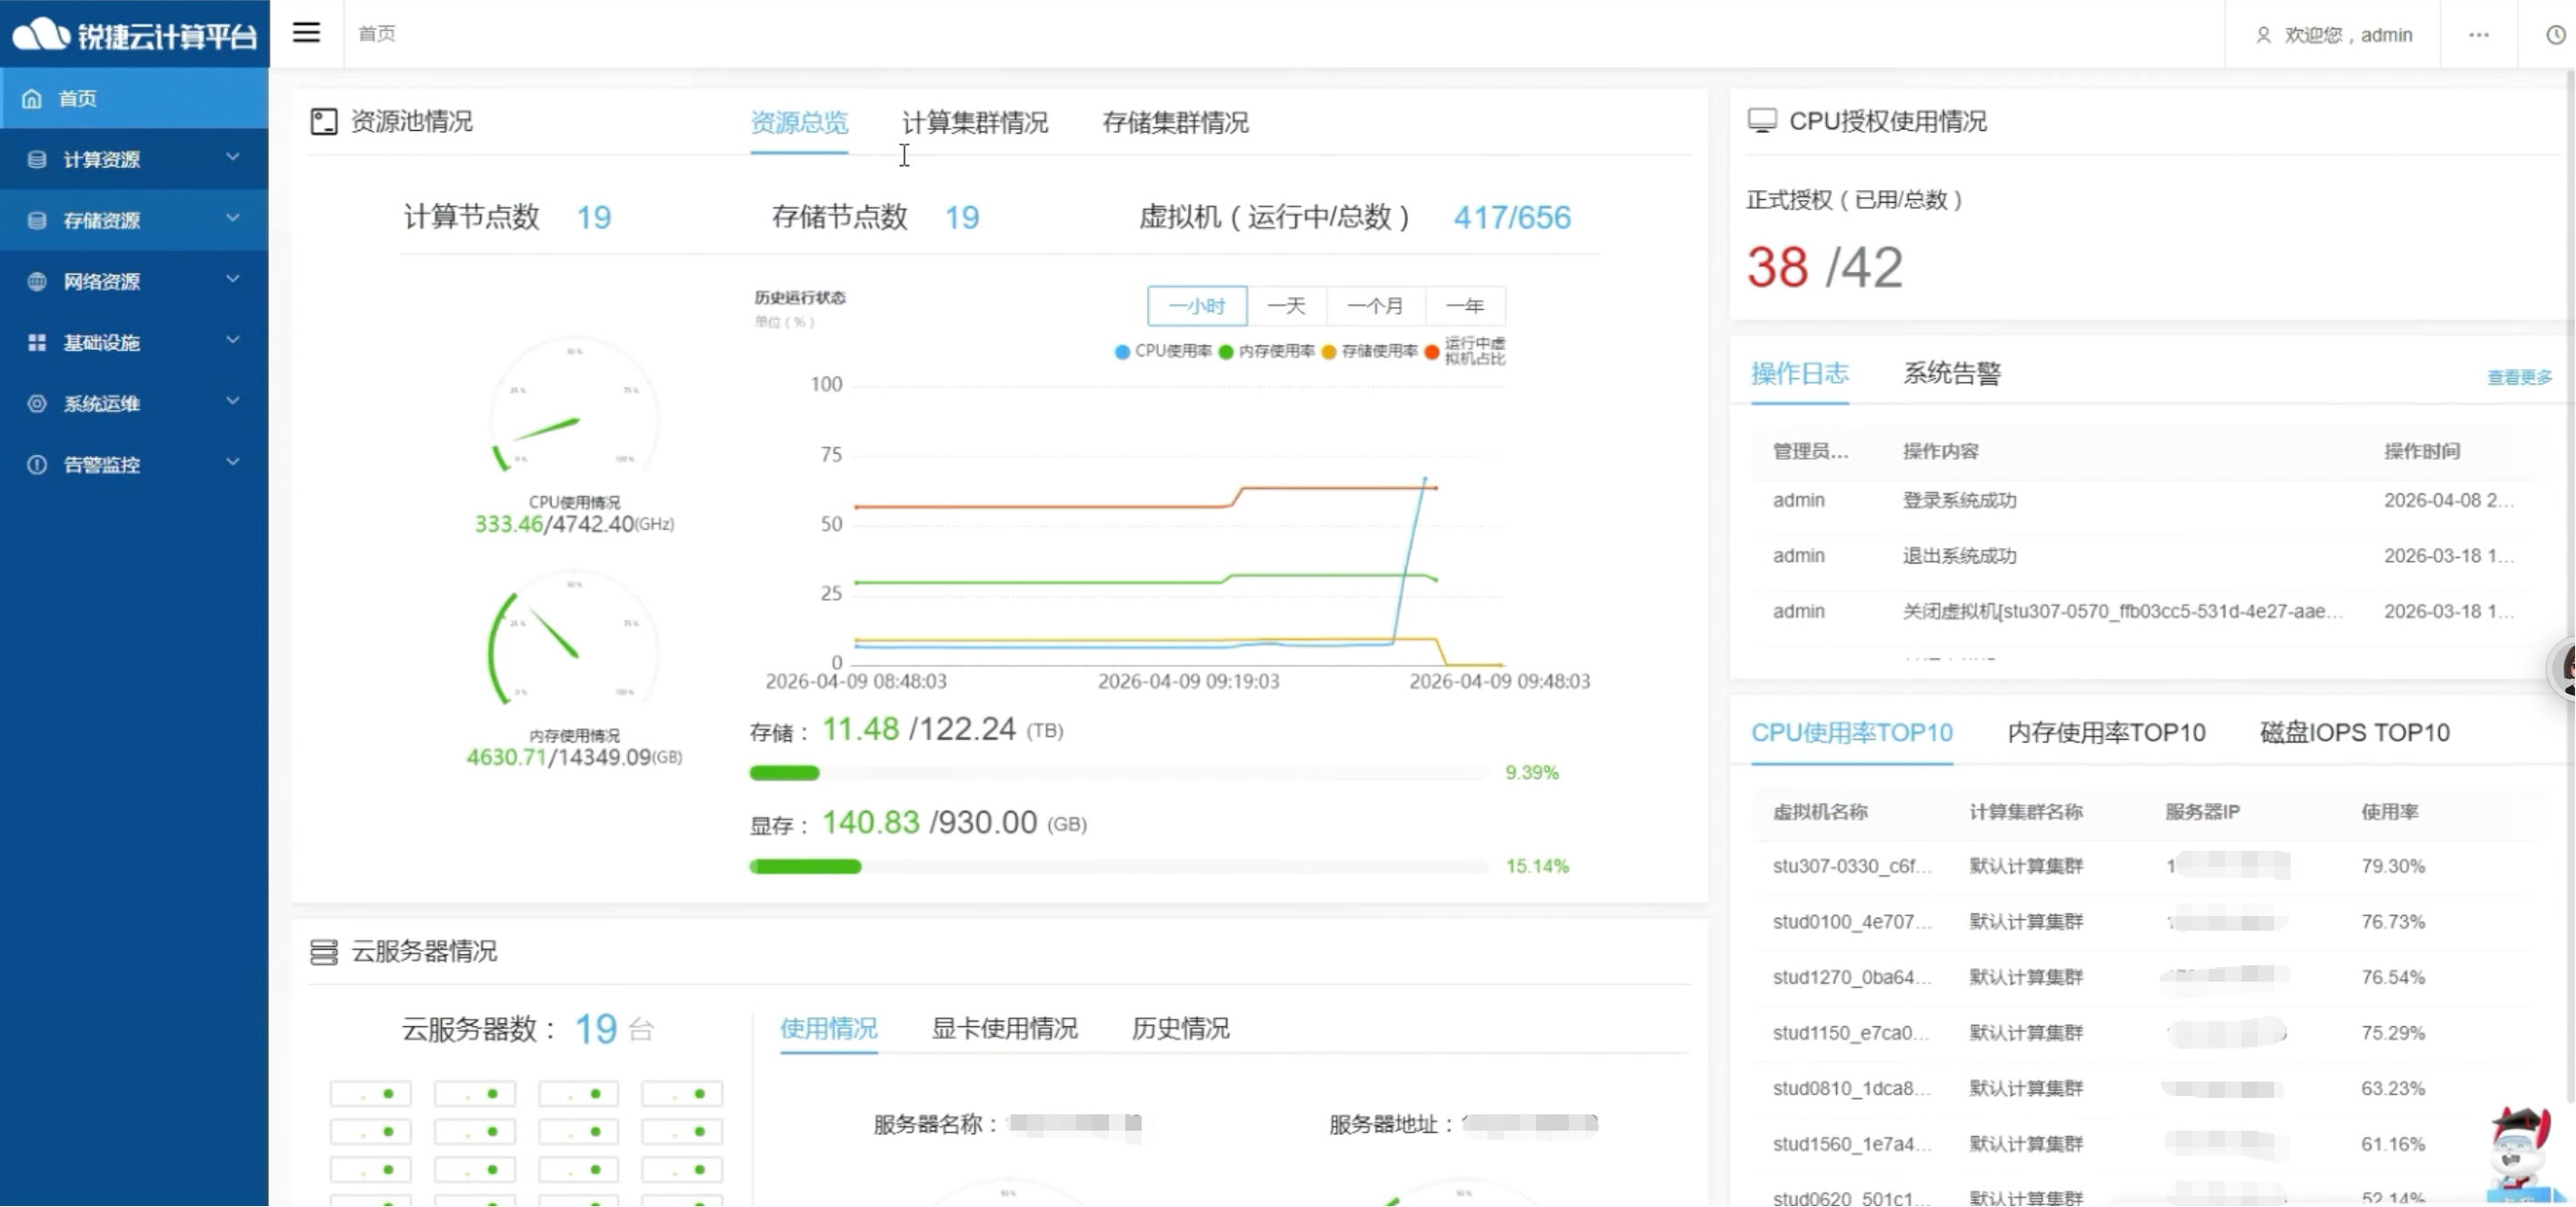Screen dimensions: 2576x1207
Task: Switch to 磁盘IOPS TOP10 tab
Action: tap(2354, 732)
